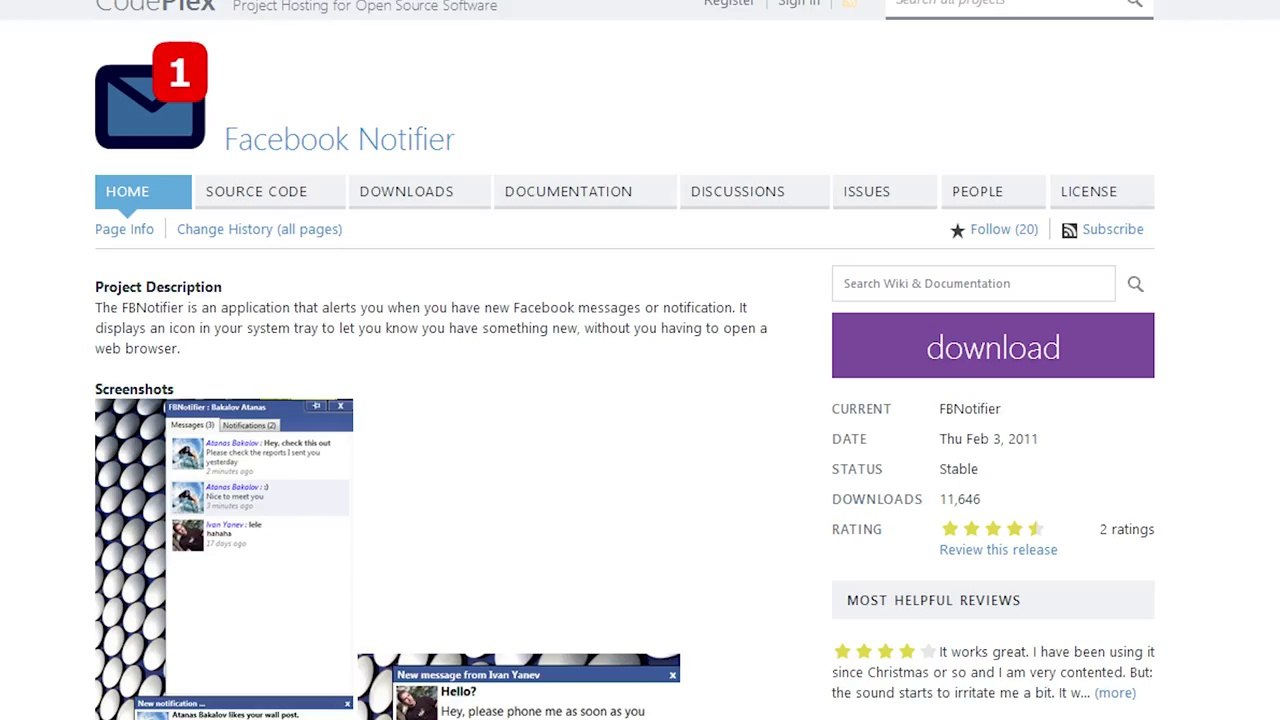Image resolution: width=1280 pixels, height=720 pixels.
Task: Click the Screenshots heading
Action: [134, 389]
